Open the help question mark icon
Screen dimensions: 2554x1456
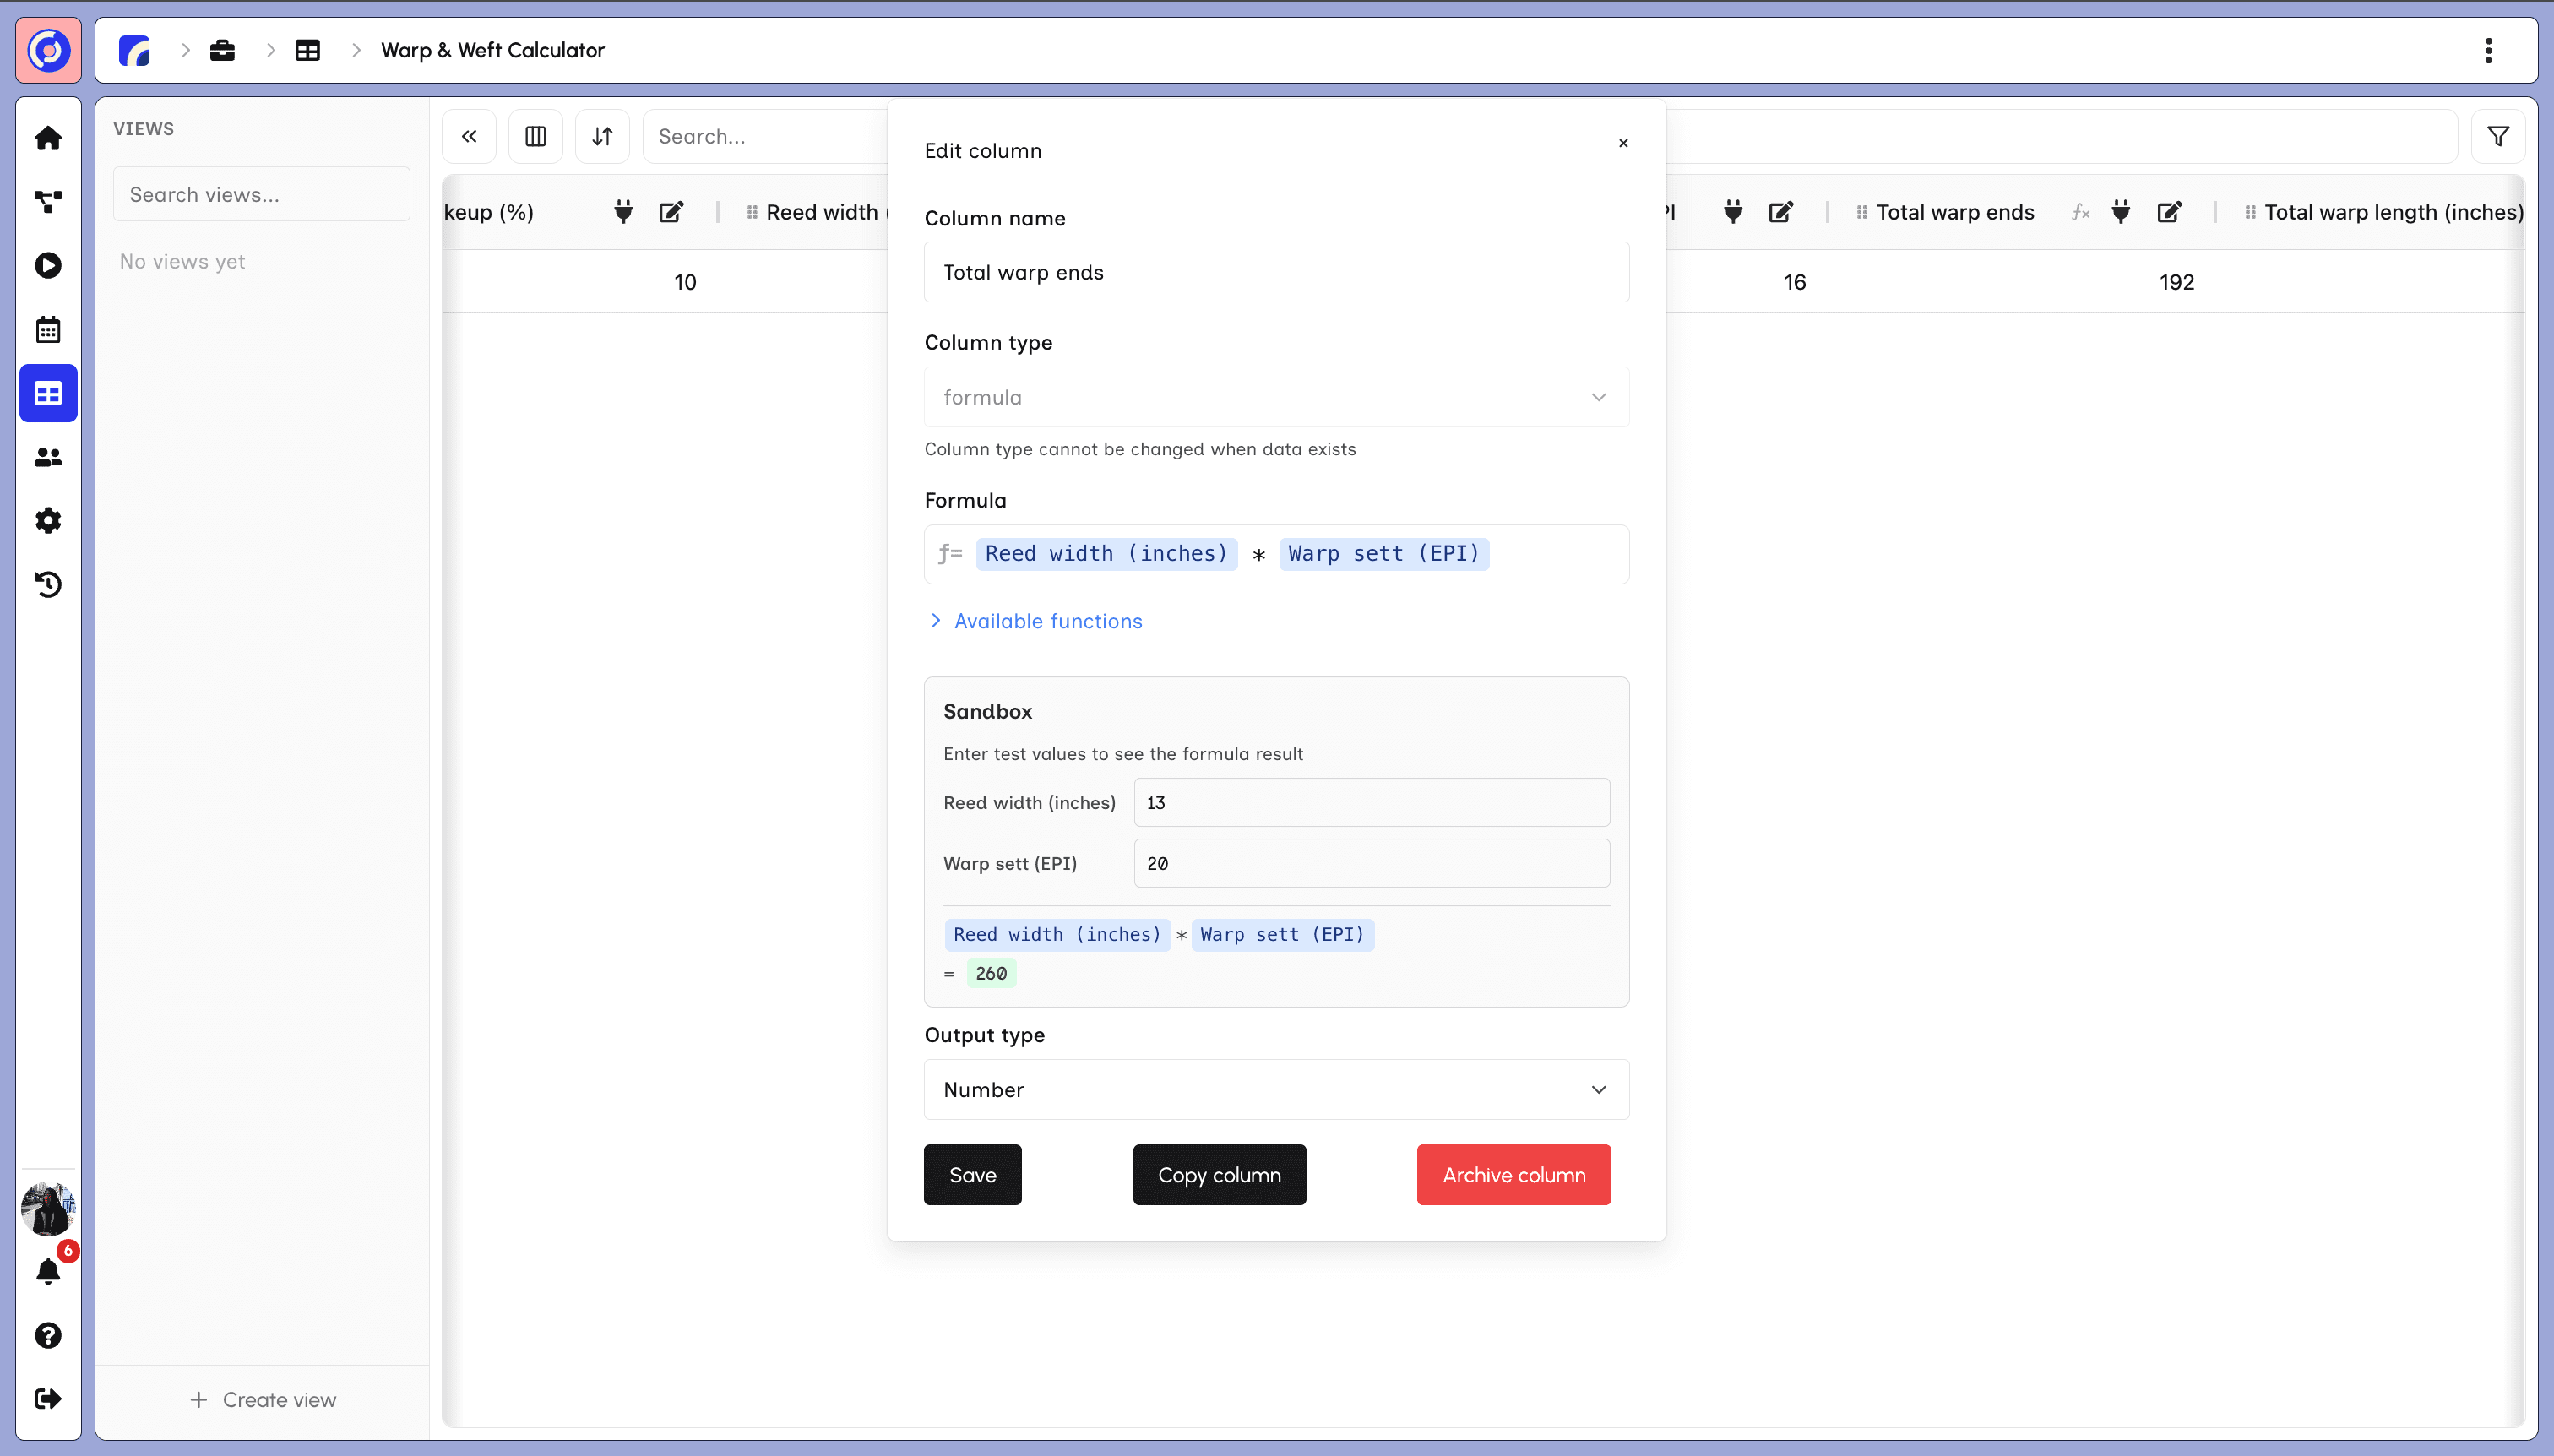point(48,1335)
